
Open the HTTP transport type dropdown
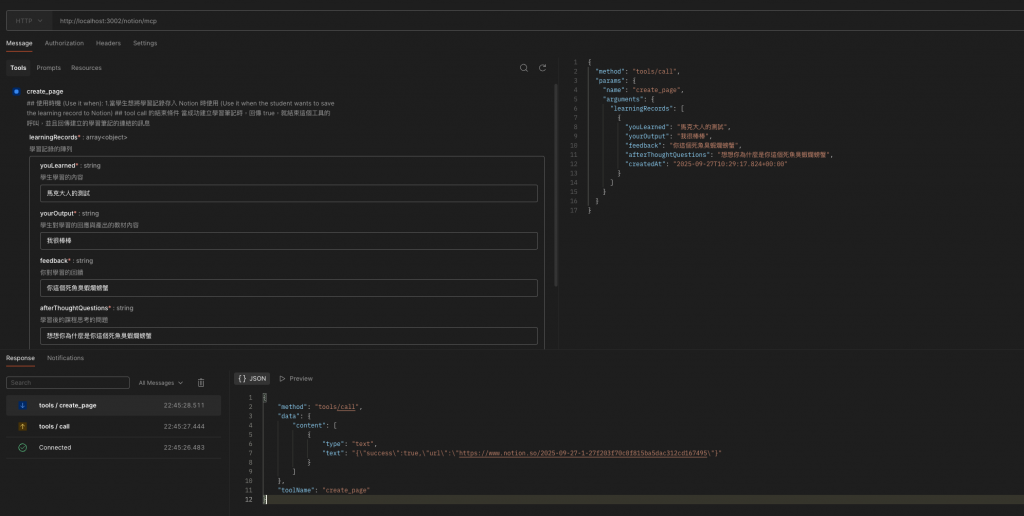click(29, 21)
